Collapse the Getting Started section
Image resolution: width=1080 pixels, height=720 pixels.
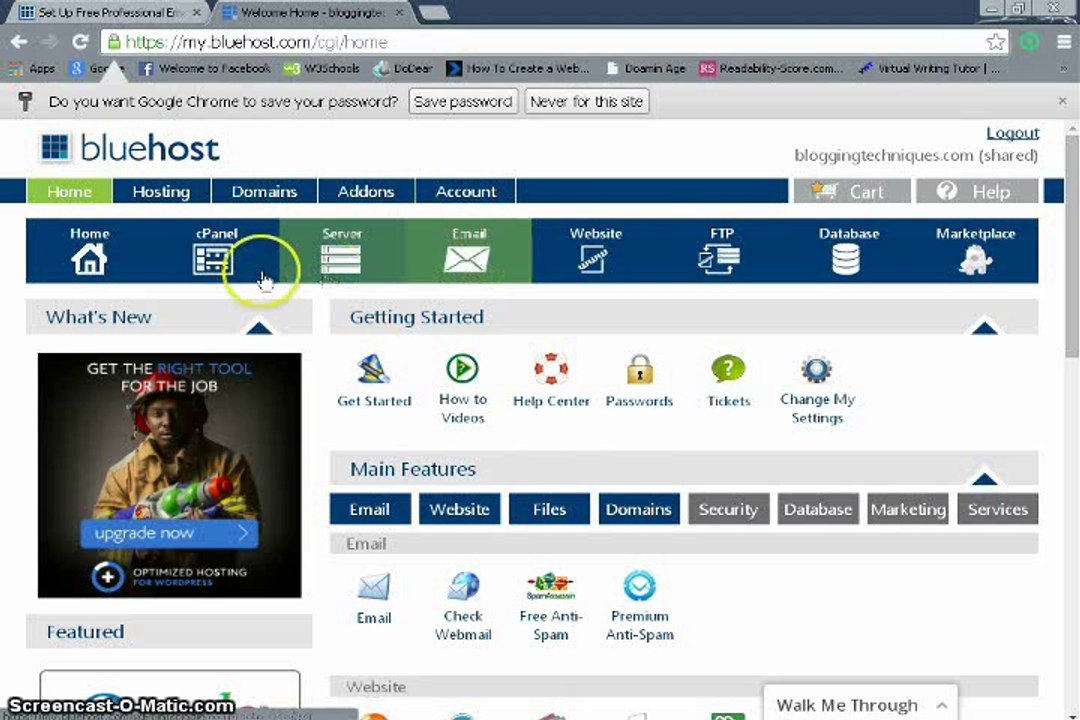pyautogui.click(x=984, y=327)
